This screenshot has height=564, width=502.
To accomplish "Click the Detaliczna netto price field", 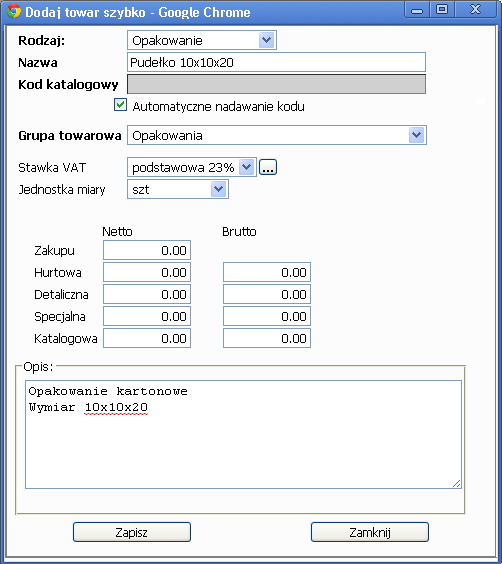I will pyautogui.click(x=147, y=294).
